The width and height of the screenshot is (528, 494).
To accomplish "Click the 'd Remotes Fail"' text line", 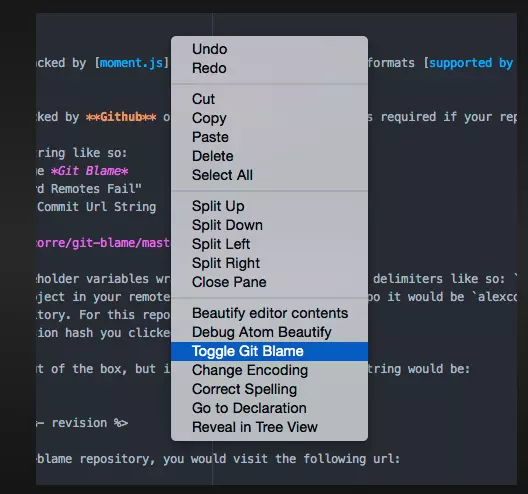I will pos(89,189).
